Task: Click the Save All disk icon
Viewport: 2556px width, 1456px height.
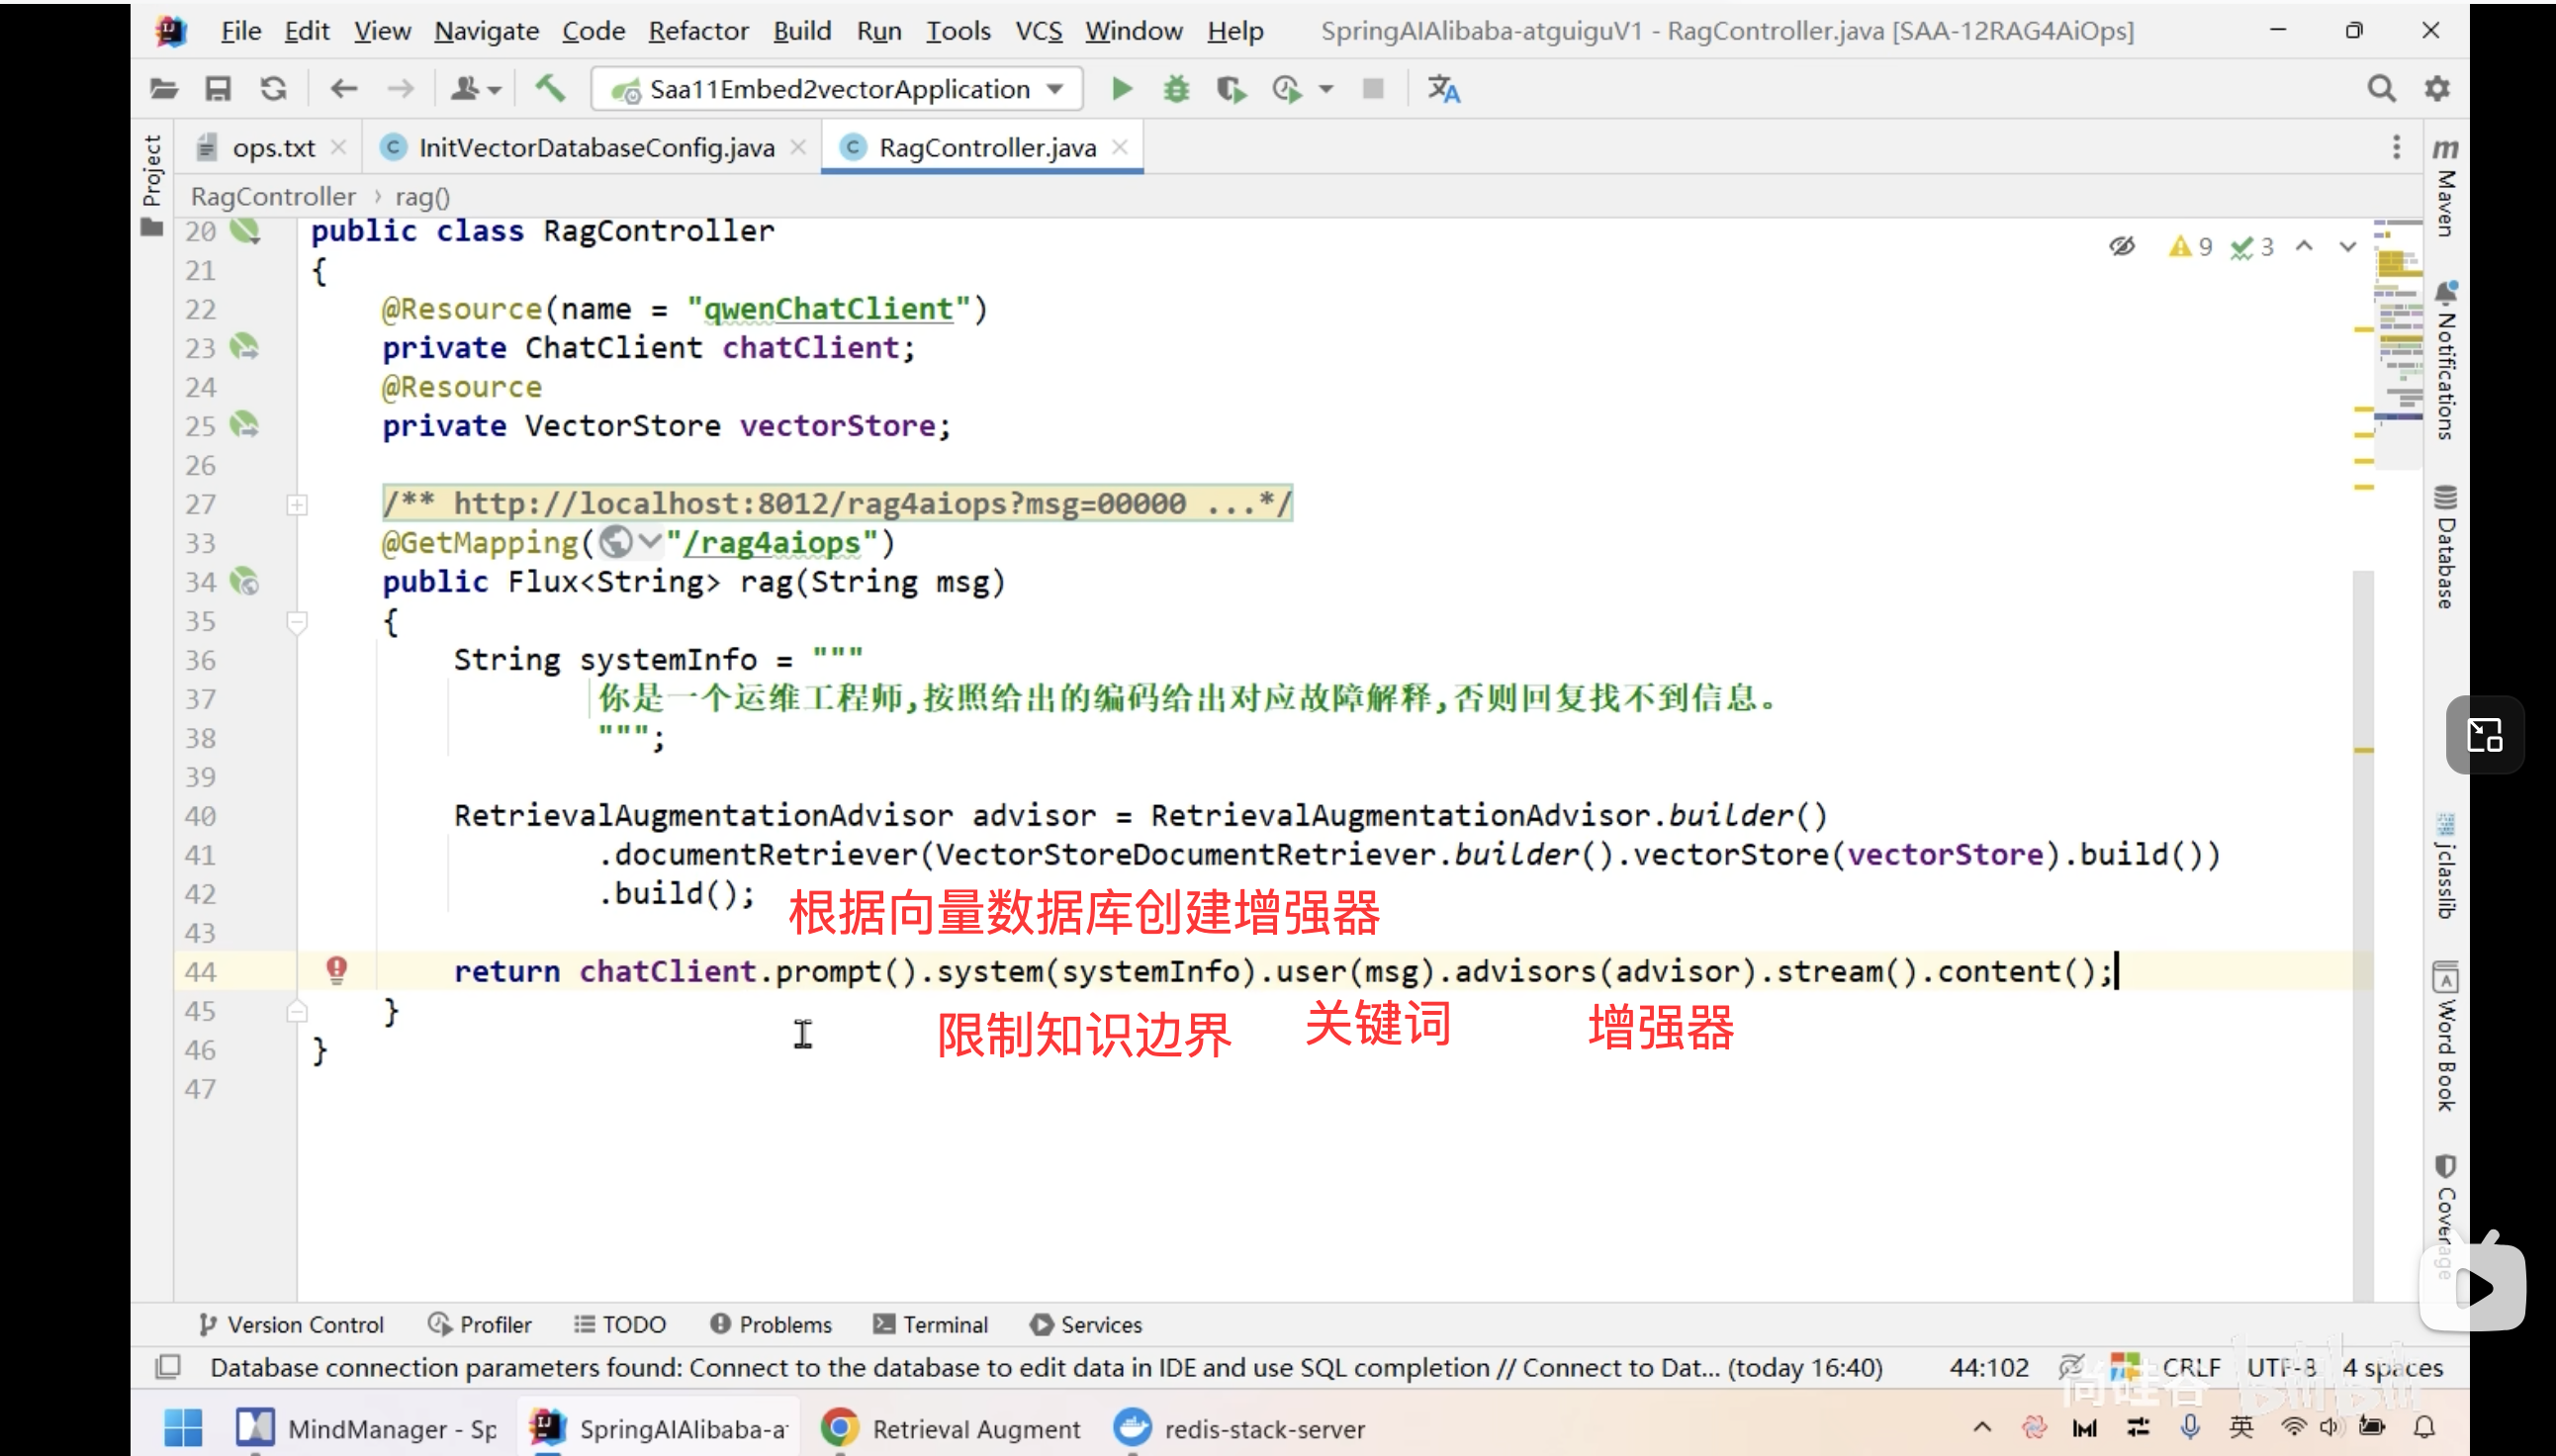Action: click(217, 89)
